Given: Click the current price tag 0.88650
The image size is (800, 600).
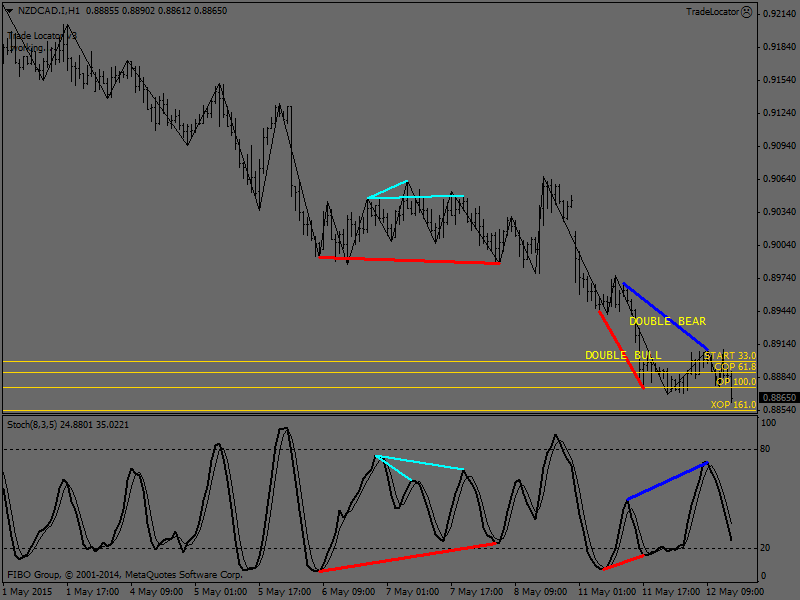Looking at the screenshot, I should [778, 397].
